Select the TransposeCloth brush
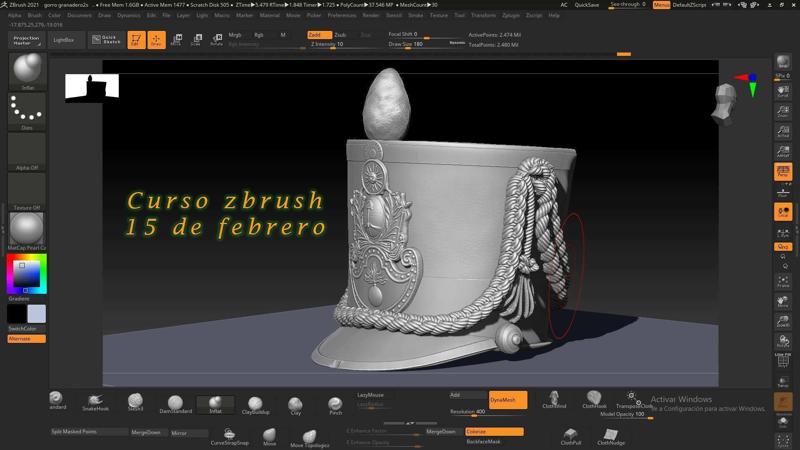 (x=632, y=397)
